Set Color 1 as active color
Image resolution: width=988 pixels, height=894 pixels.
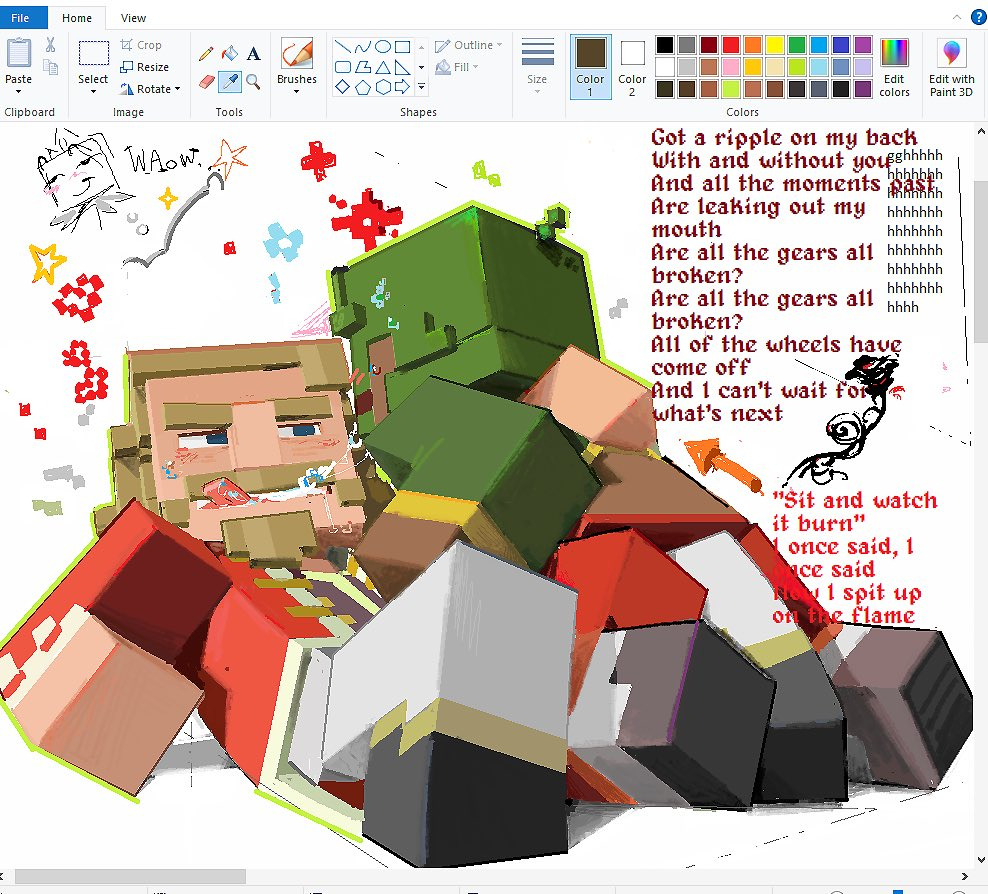pyautogui.click(x=590, y=67)
